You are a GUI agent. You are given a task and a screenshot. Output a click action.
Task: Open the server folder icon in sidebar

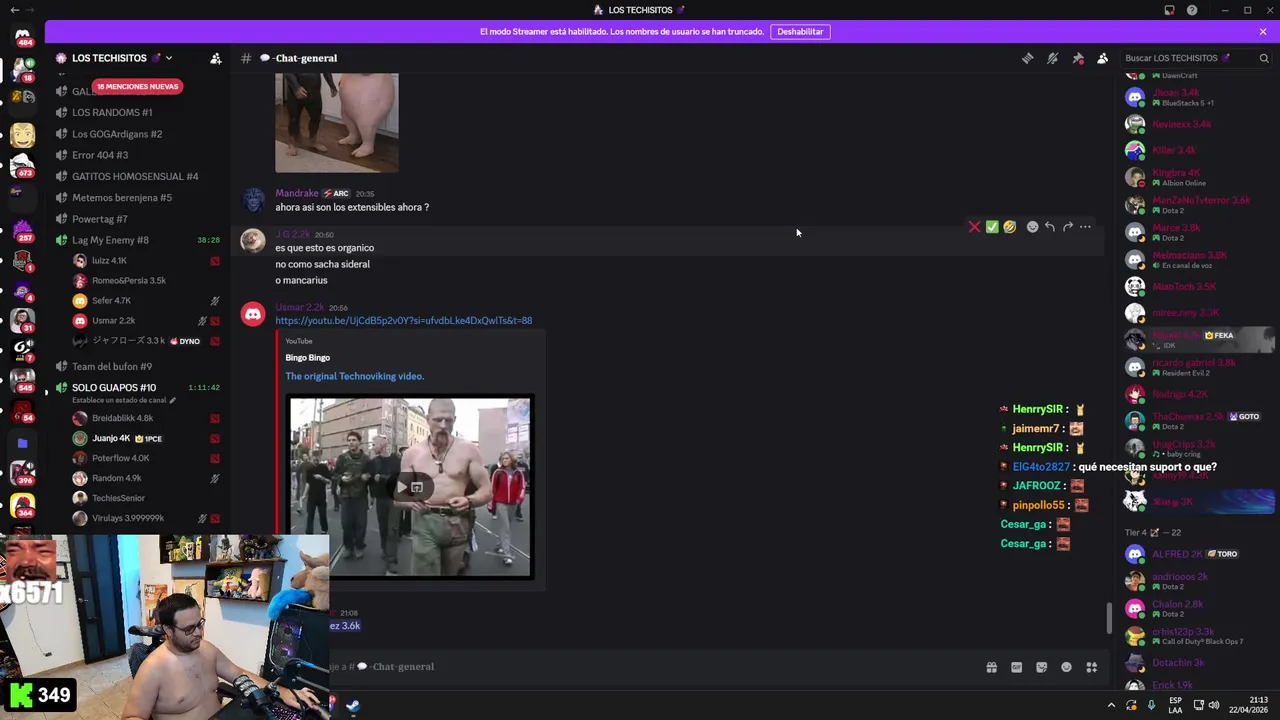[x=22, y=443]
